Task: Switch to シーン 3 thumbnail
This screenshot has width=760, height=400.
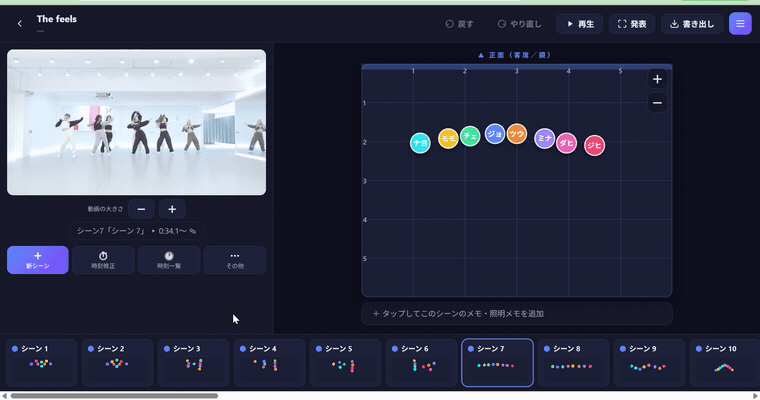Action: point(193,363)
